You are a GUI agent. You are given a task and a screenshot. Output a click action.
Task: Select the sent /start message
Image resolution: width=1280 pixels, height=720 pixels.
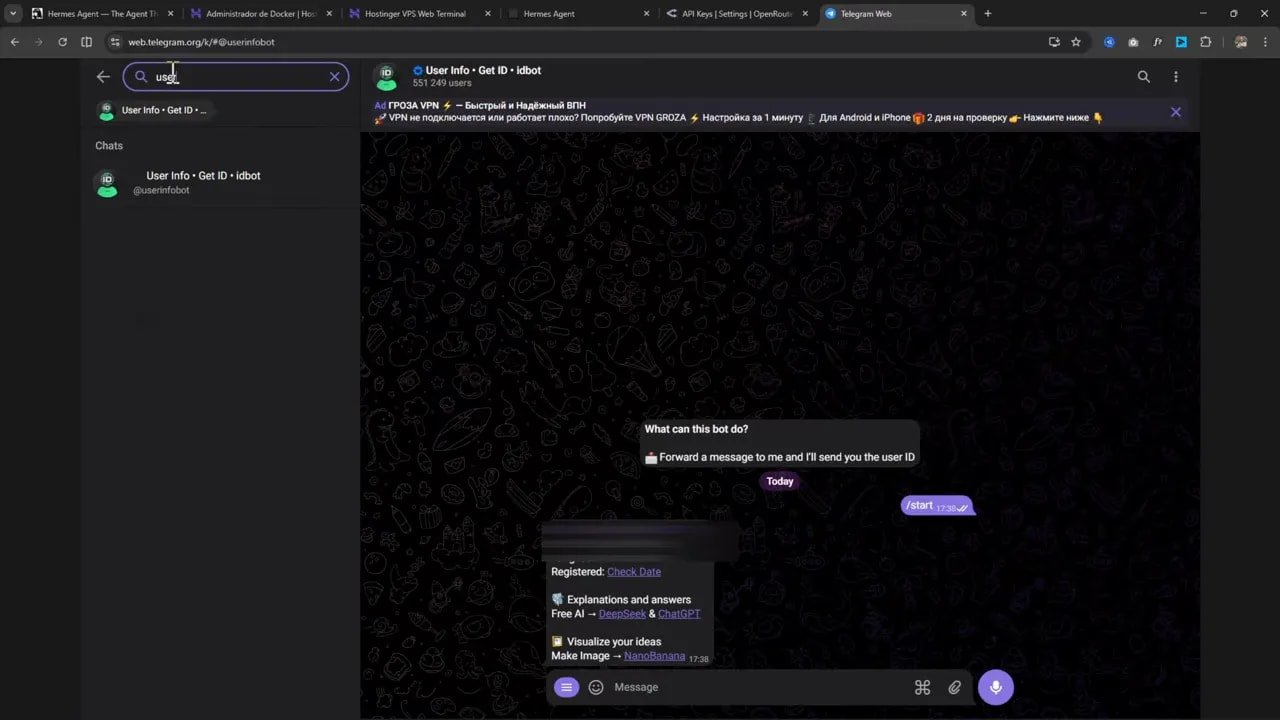click(x=936, y=506)
